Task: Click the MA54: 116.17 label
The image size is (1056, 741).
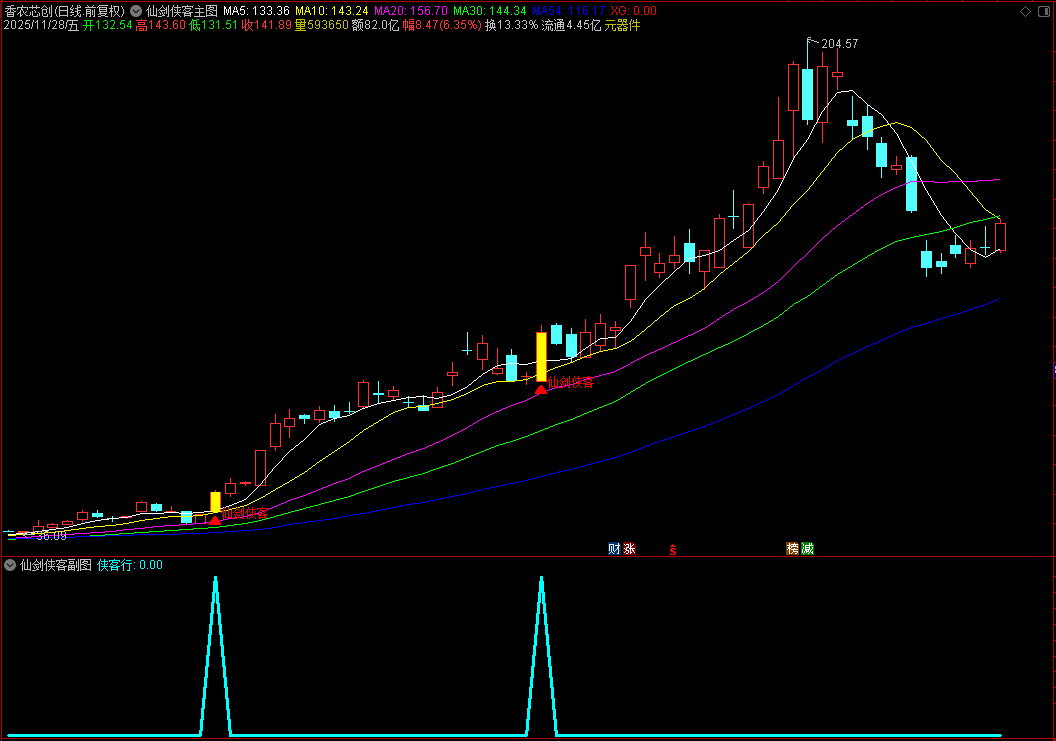Action: (568, 11)
